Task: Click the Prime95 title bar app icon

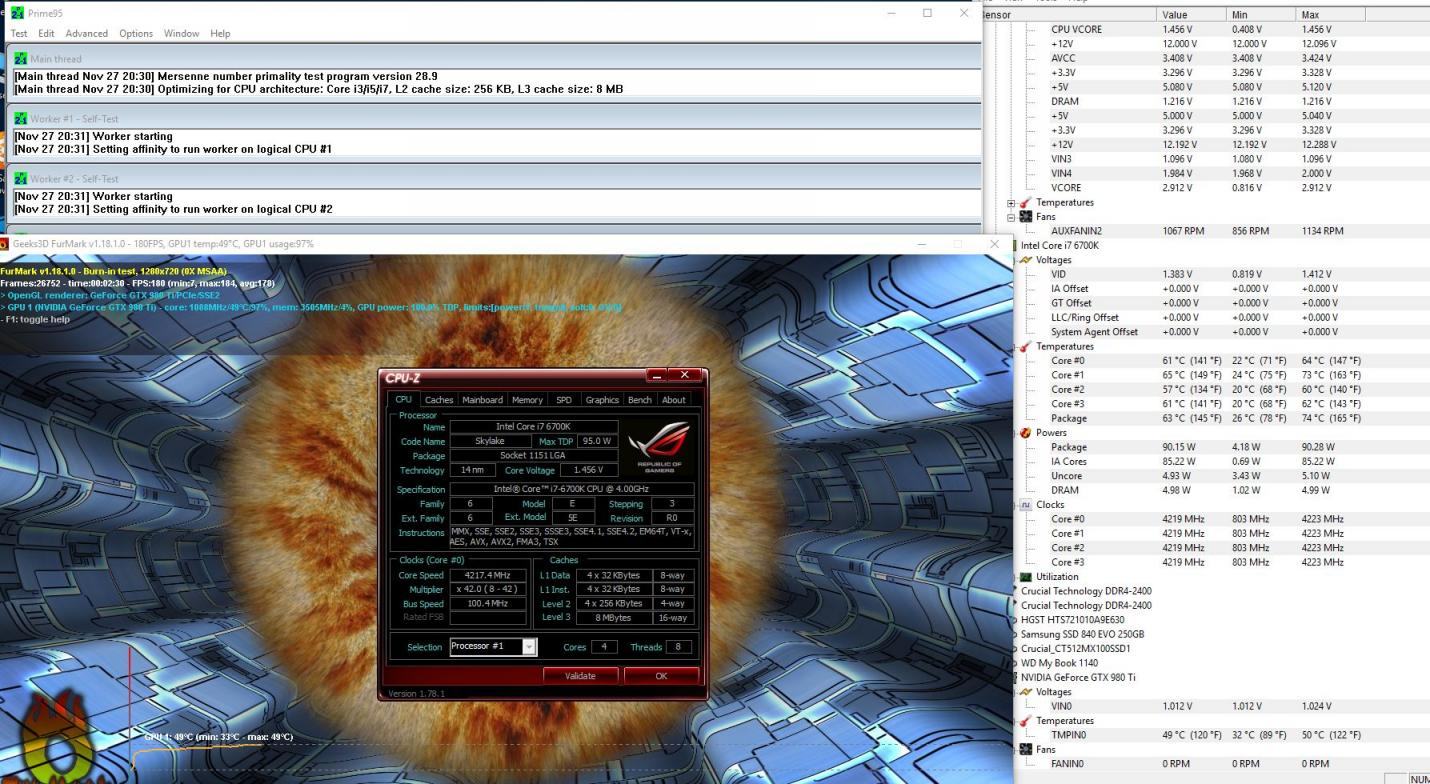Action: (x=17, y=13)
